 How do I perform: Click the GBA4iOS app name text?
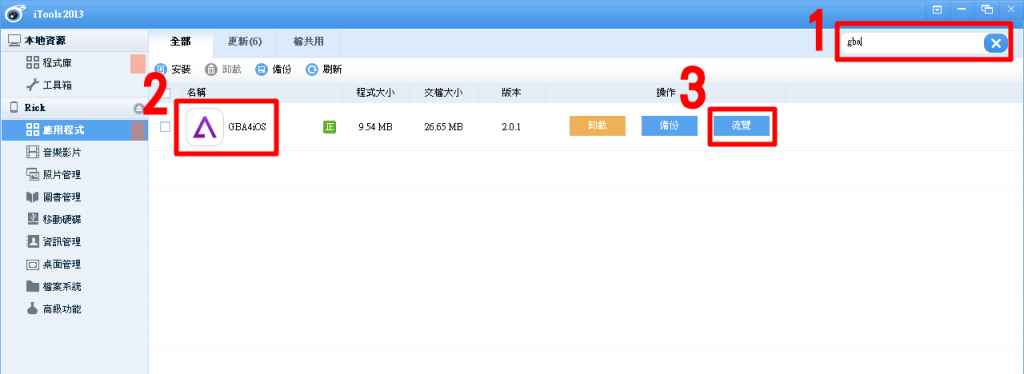point(248,127)
